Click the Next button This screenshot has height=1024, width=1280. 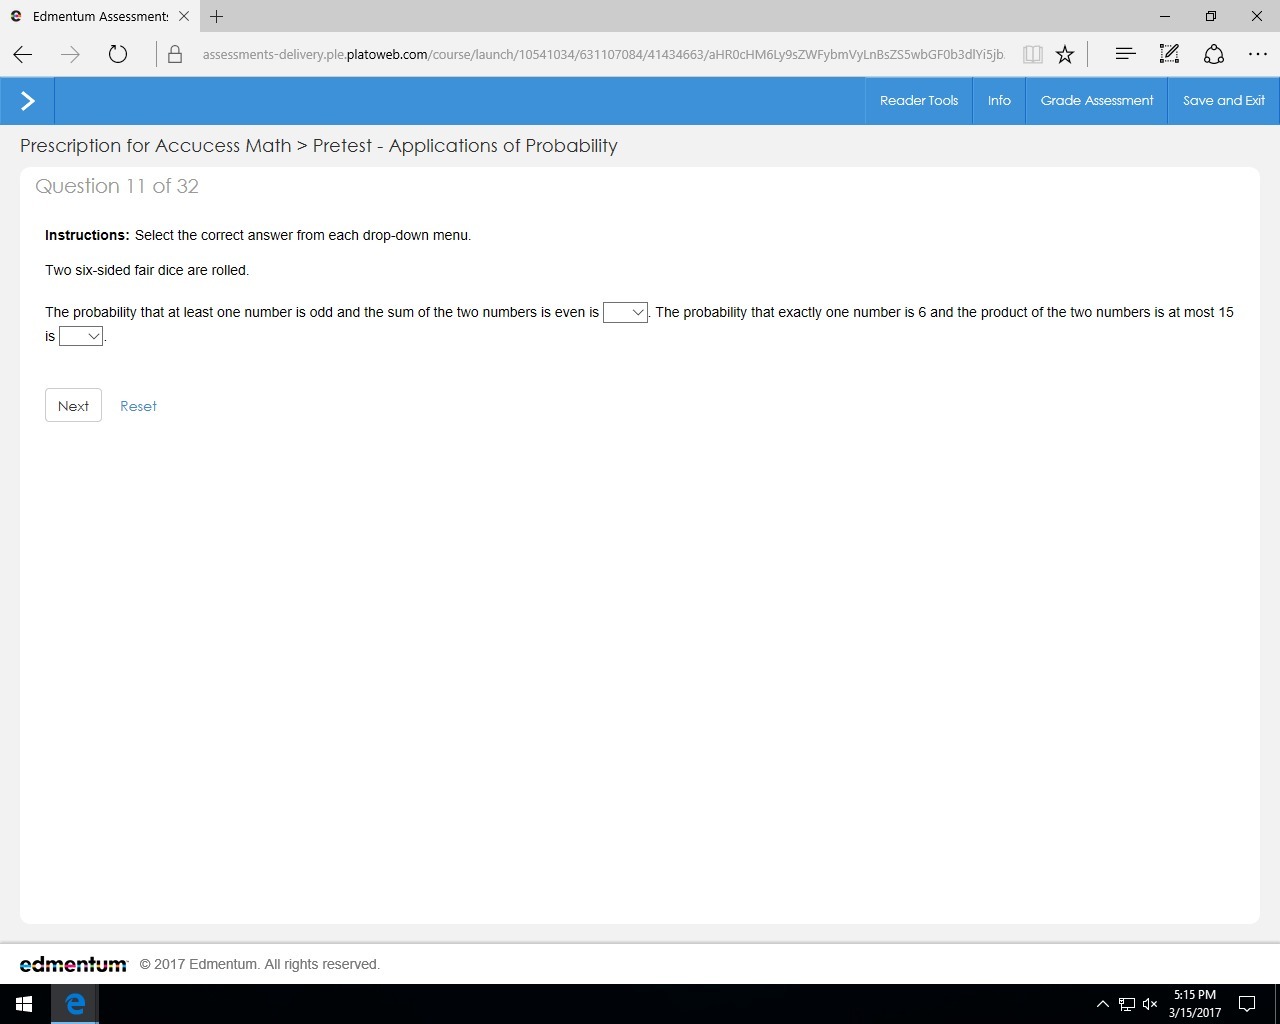73,406
